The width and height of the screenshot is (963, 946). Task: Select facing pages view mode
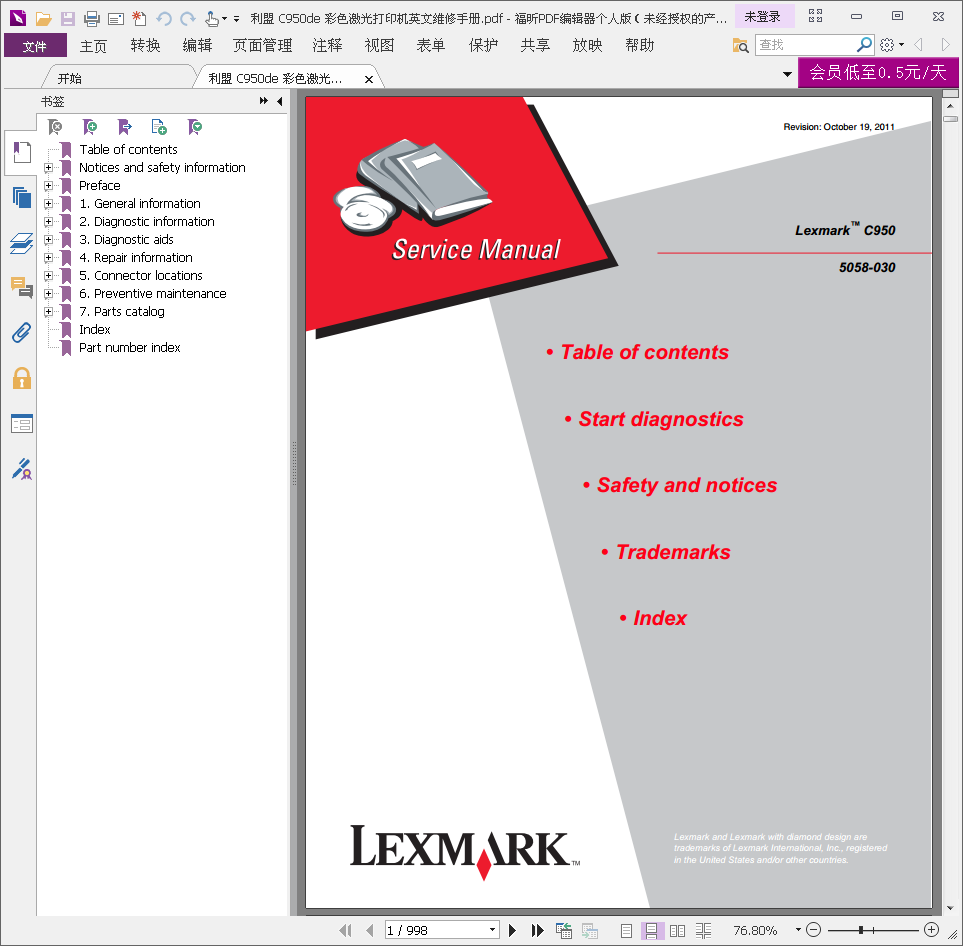(x=677, y=931)
